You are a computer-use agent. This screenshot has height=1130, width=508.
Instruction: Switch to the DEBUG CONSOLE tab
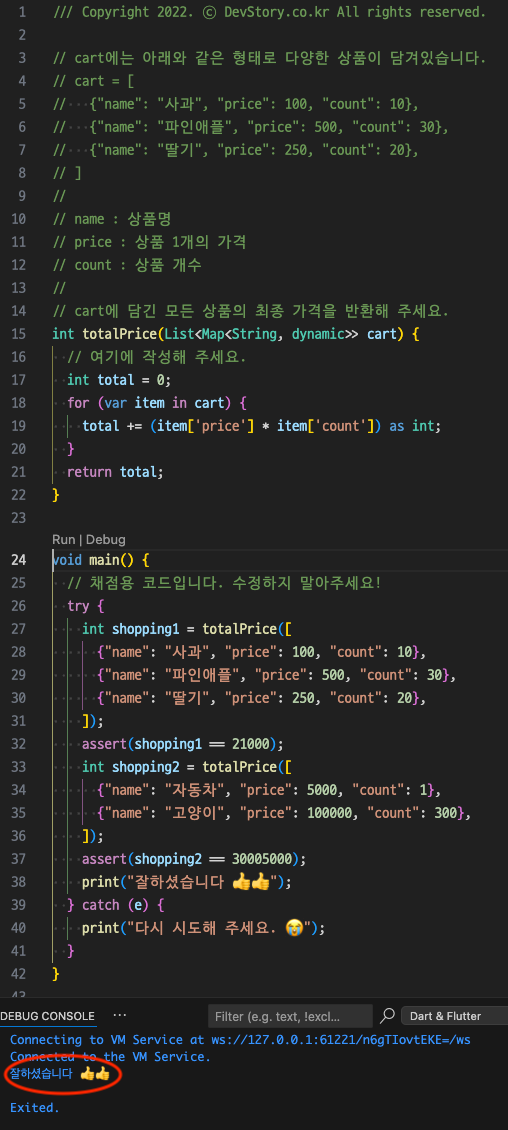pos(48,1016)
